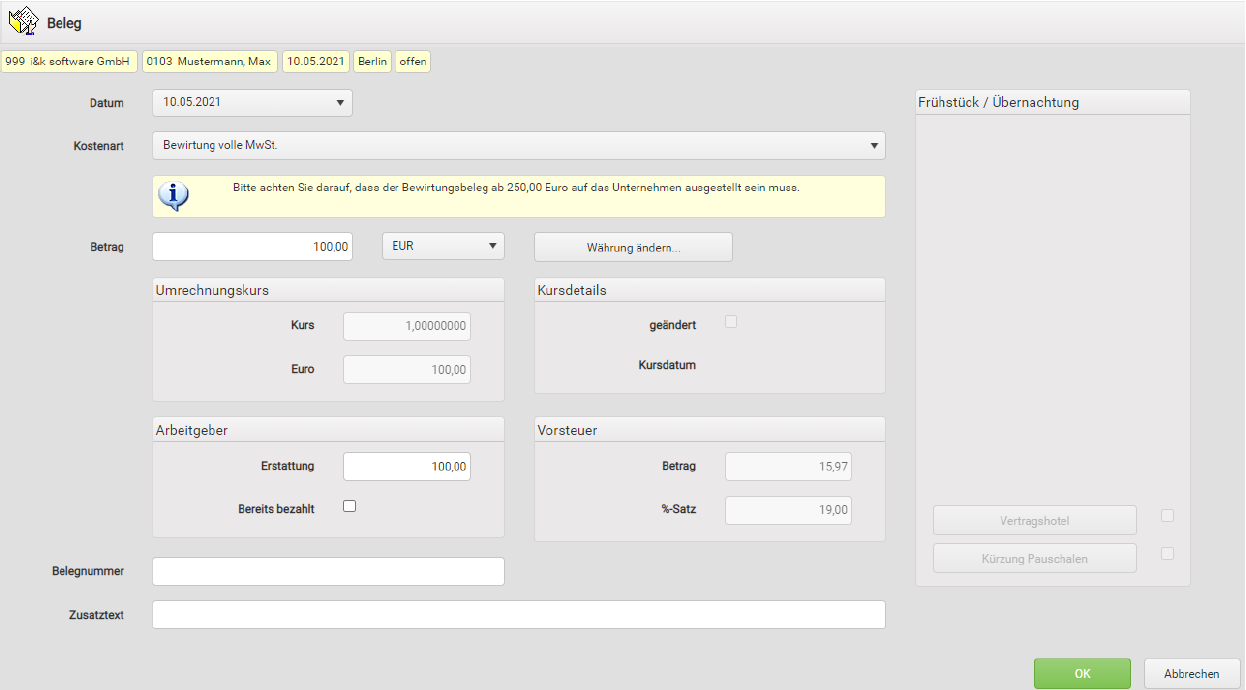Click into the Betrag amount field

click(x=252, y=247)
